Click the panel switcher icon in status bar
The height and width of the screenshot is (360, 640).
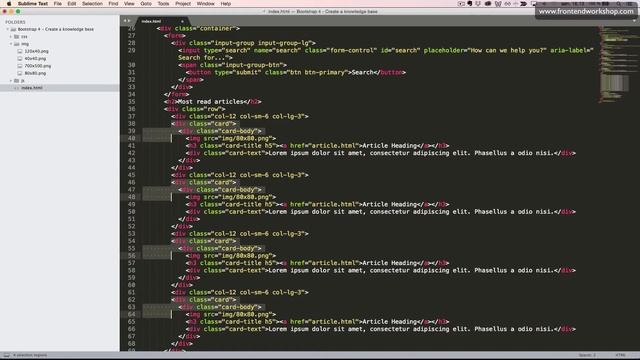pos(7,355)
